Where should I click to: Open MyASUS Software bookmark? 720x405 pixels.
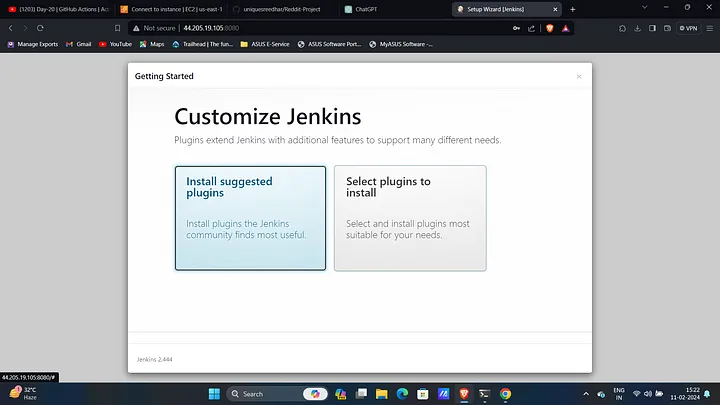pyautogui.click(x=401, y=44)
